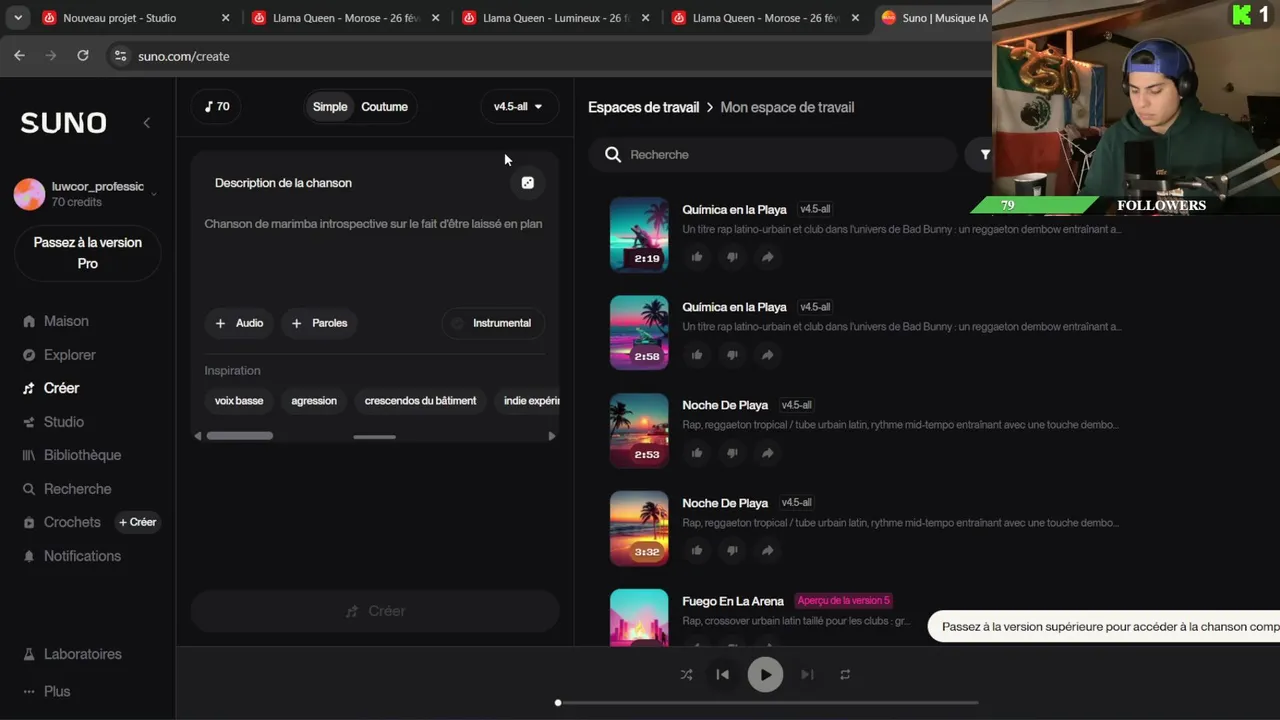Click the search magnifier in workspace
Screen dimensions: 1280x720
613,155
